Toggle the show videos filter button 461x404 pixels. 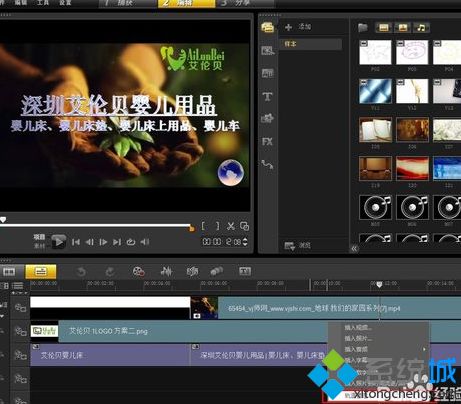[x=384, y=28]
